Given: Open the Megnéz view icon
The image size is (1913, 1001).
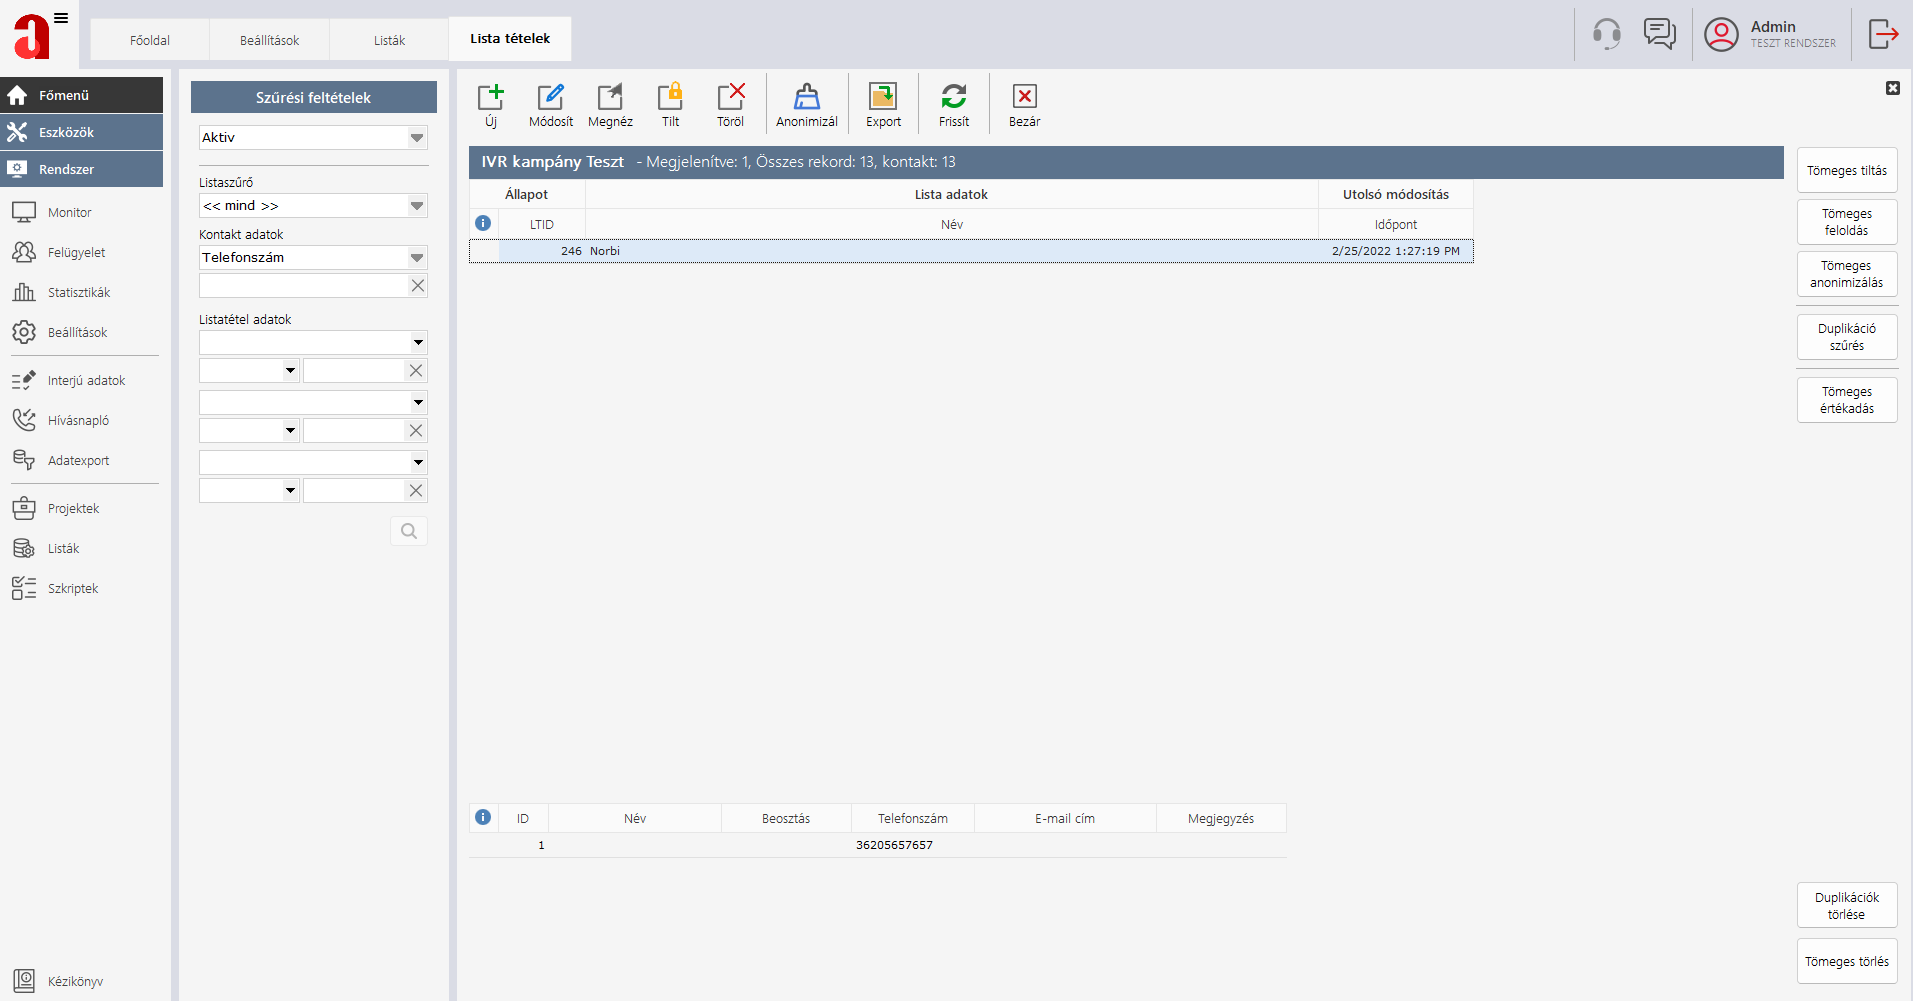Looking at the screenshot, I should (x=610, y=98).
